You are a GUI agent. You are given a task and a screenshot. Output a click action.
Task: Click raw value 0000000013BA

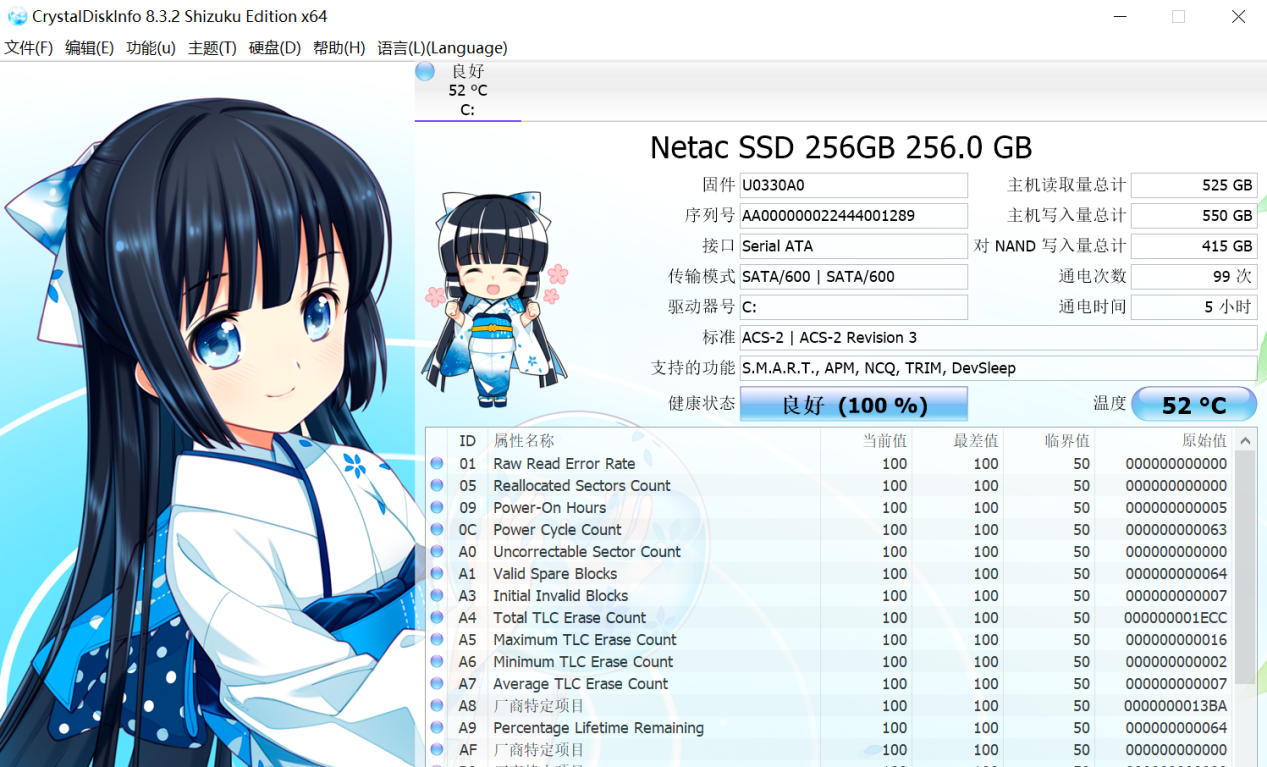click(1176, 705)
